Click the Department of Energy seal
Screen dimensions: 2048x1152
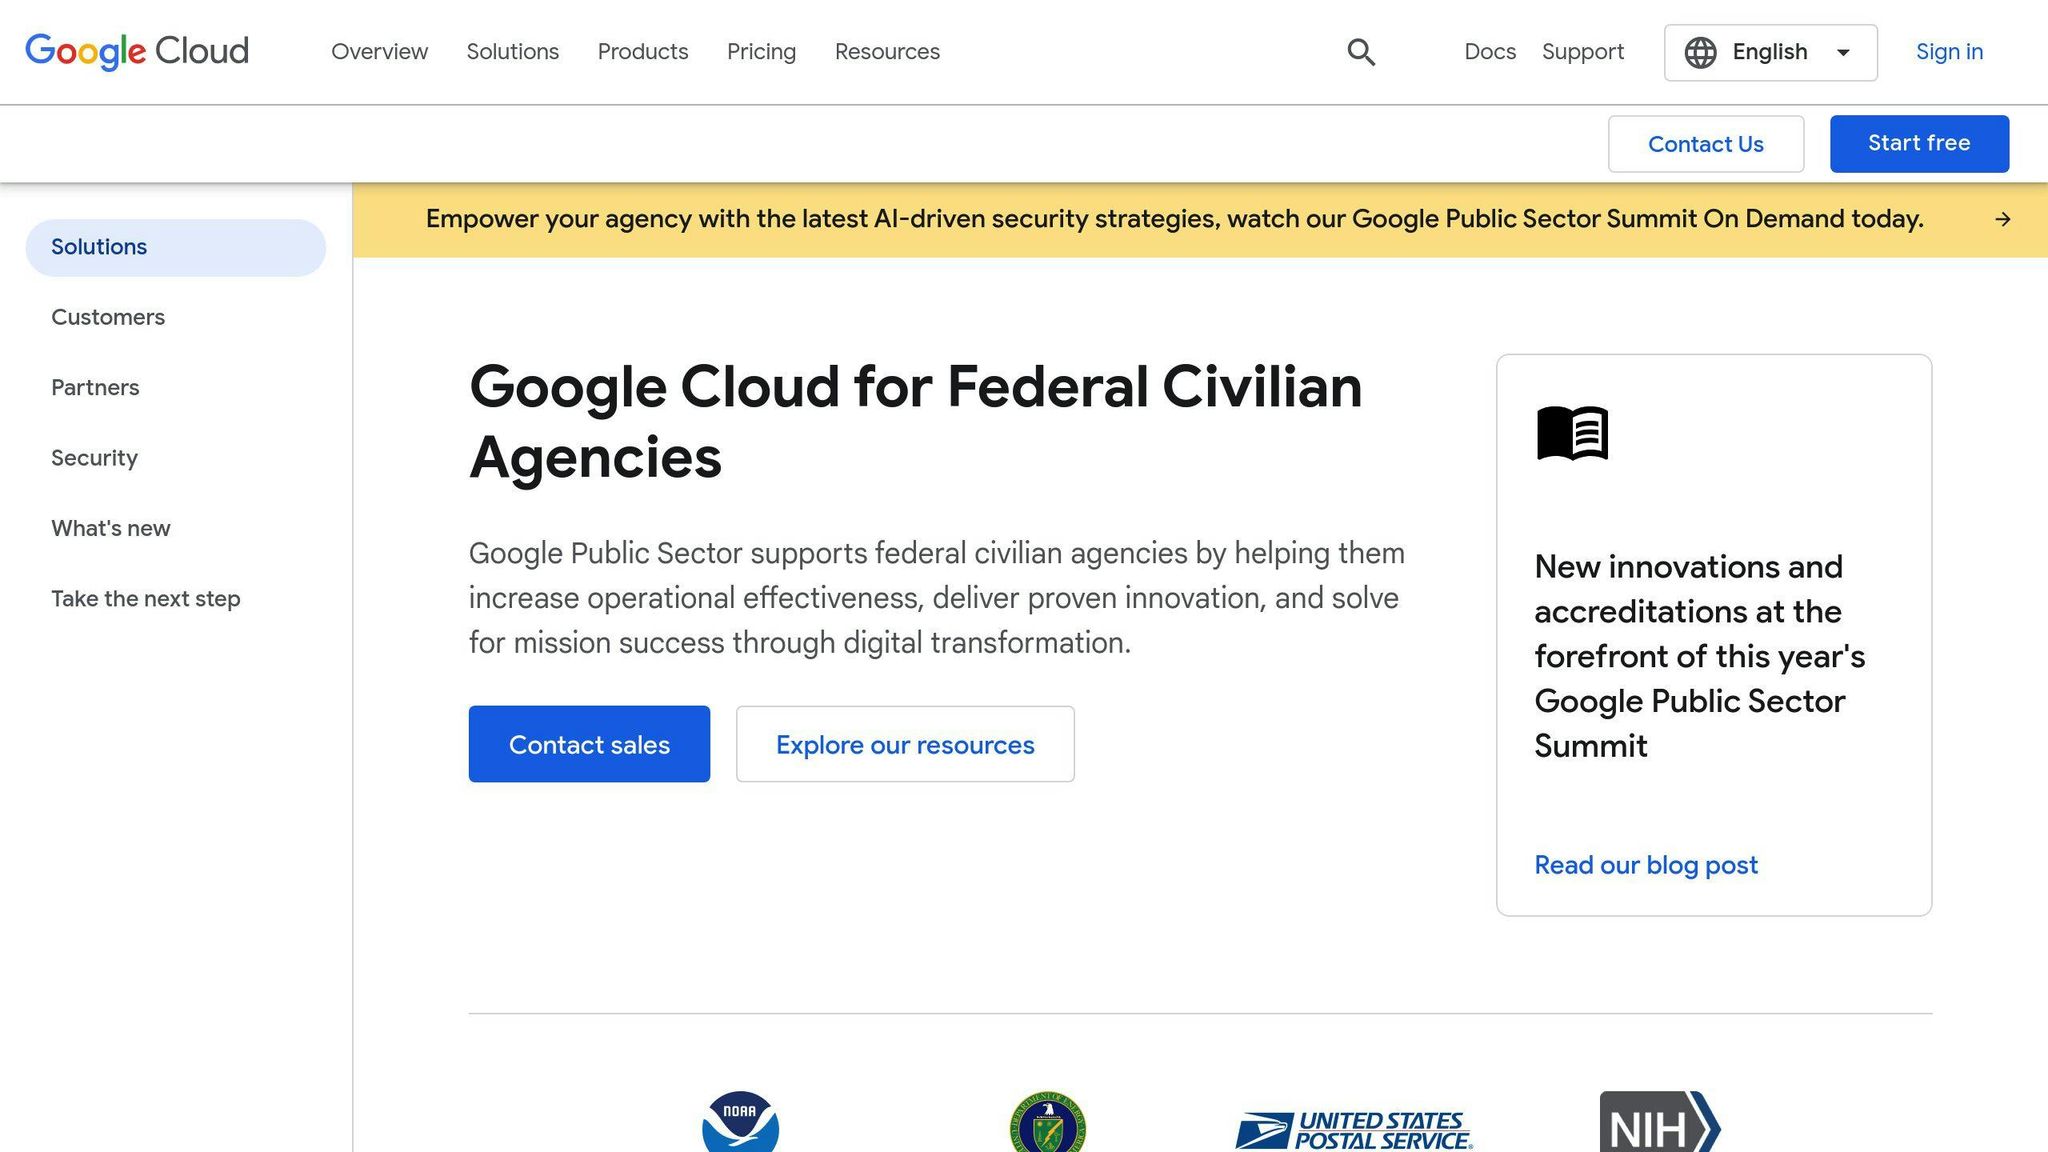pos(1047,1122)
